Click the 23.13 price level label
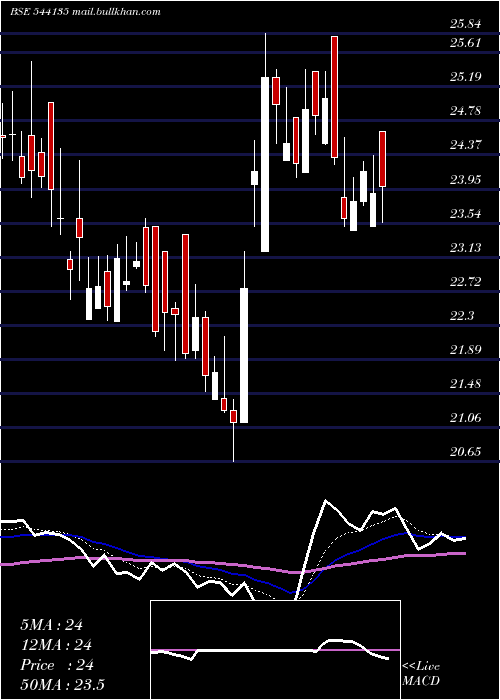 pyautogui.click(x=466, y=247)
